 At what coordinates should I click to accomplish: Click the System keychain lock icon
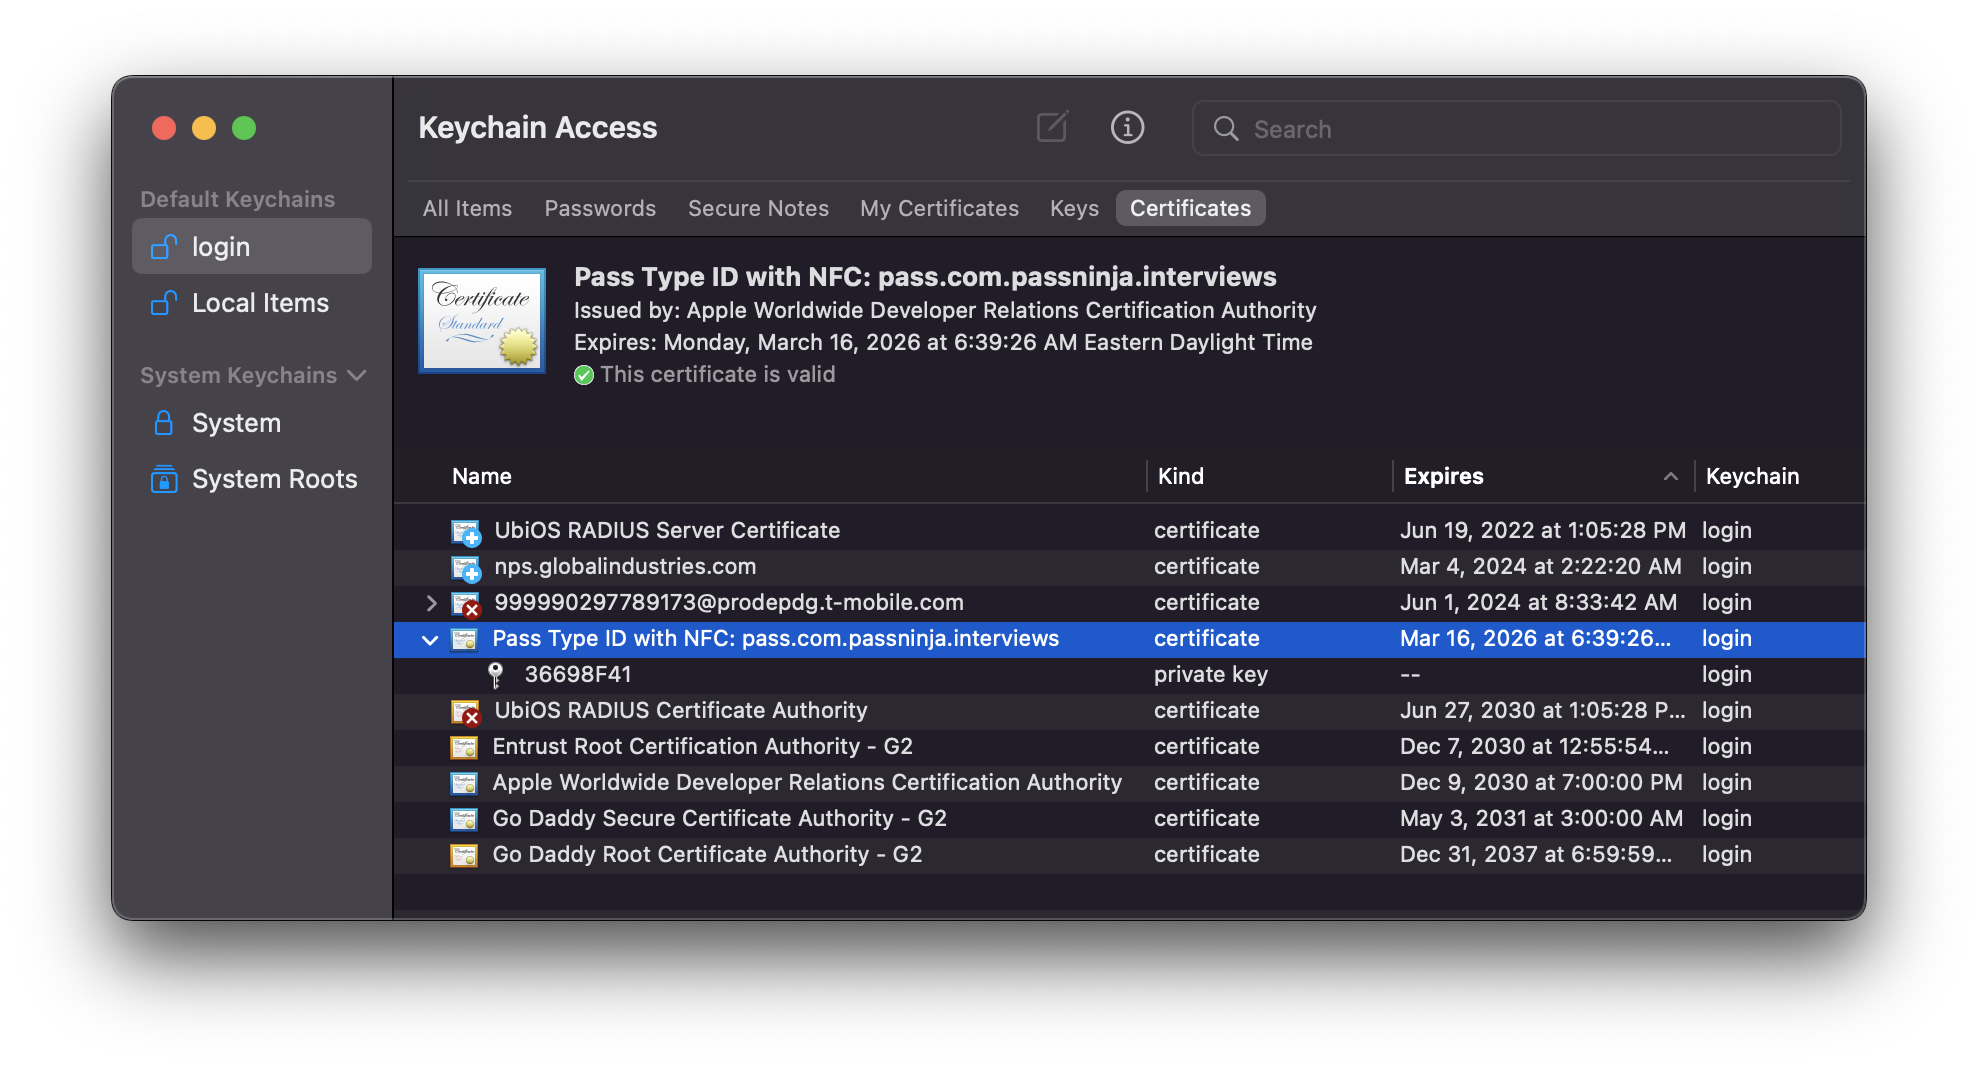(164, 423)
